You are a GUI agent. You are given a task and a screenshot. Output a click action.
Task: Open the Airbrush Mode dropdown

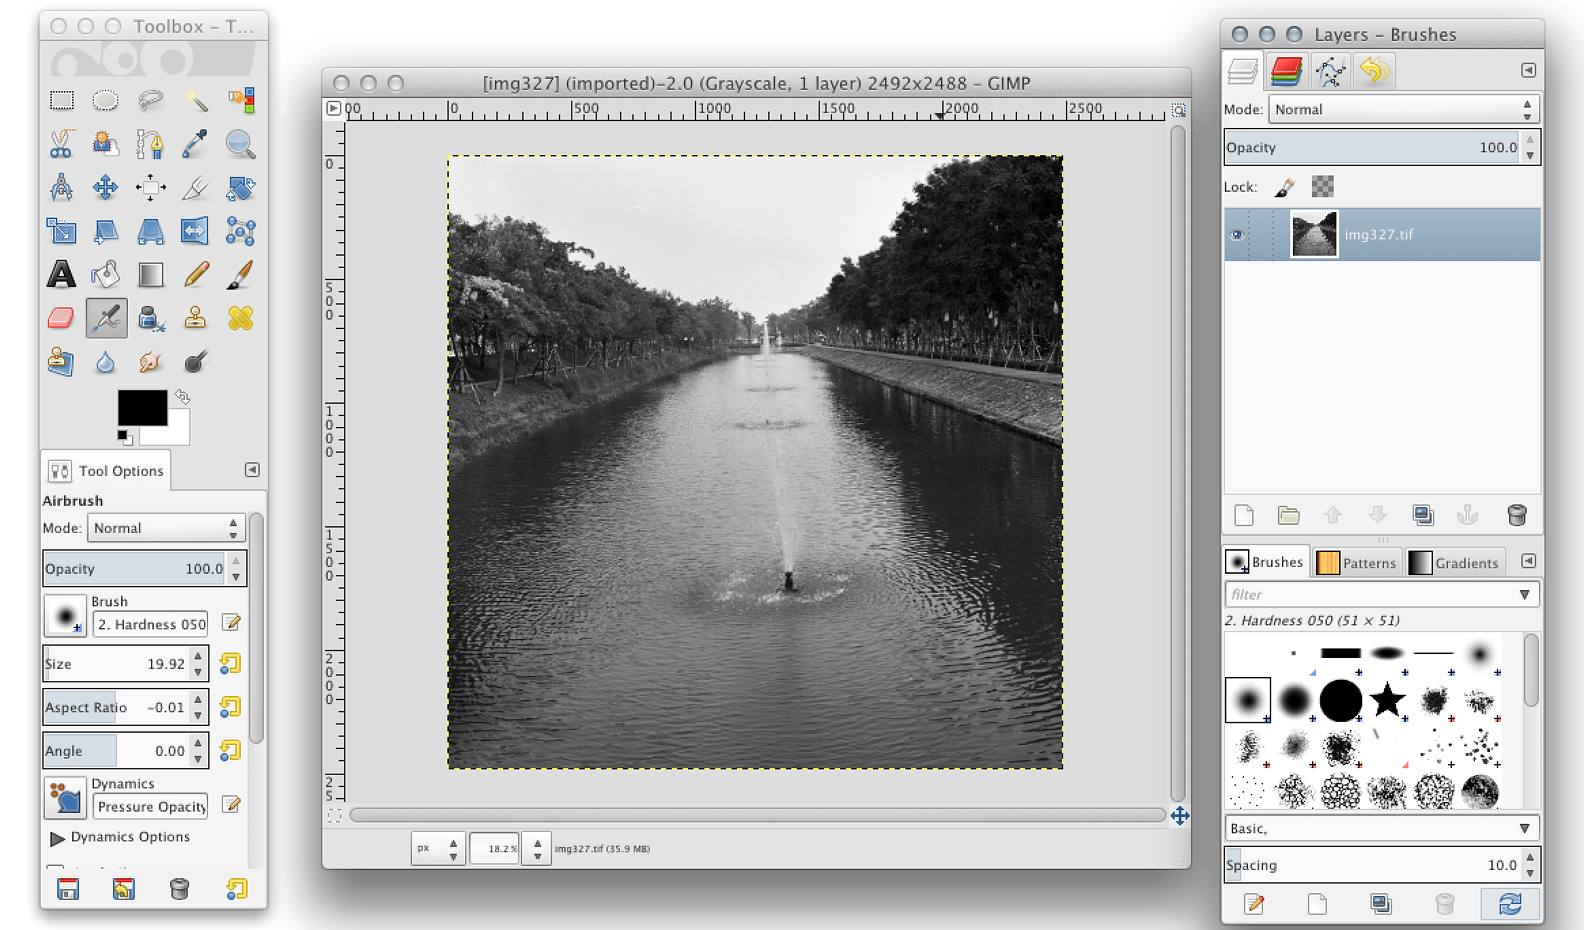(x=166, y=528)
